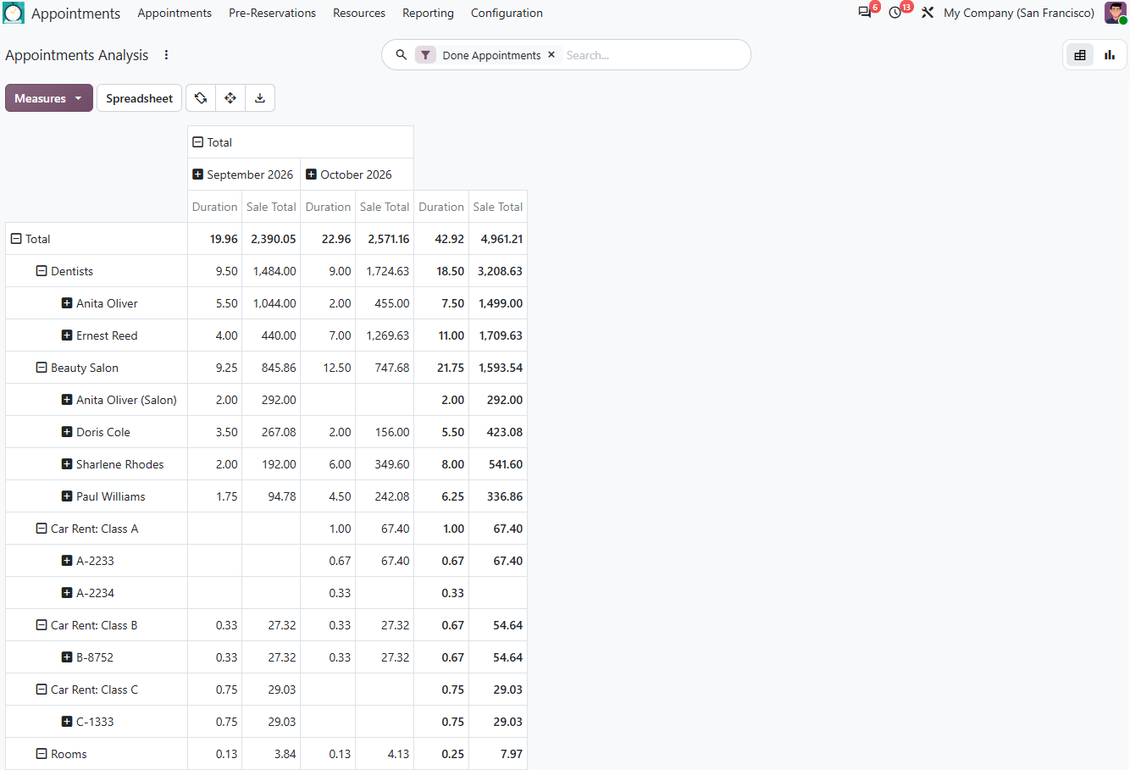Flip the pivot axes
The height and width of the screenshot is (770, 1130).
[201, 98]
